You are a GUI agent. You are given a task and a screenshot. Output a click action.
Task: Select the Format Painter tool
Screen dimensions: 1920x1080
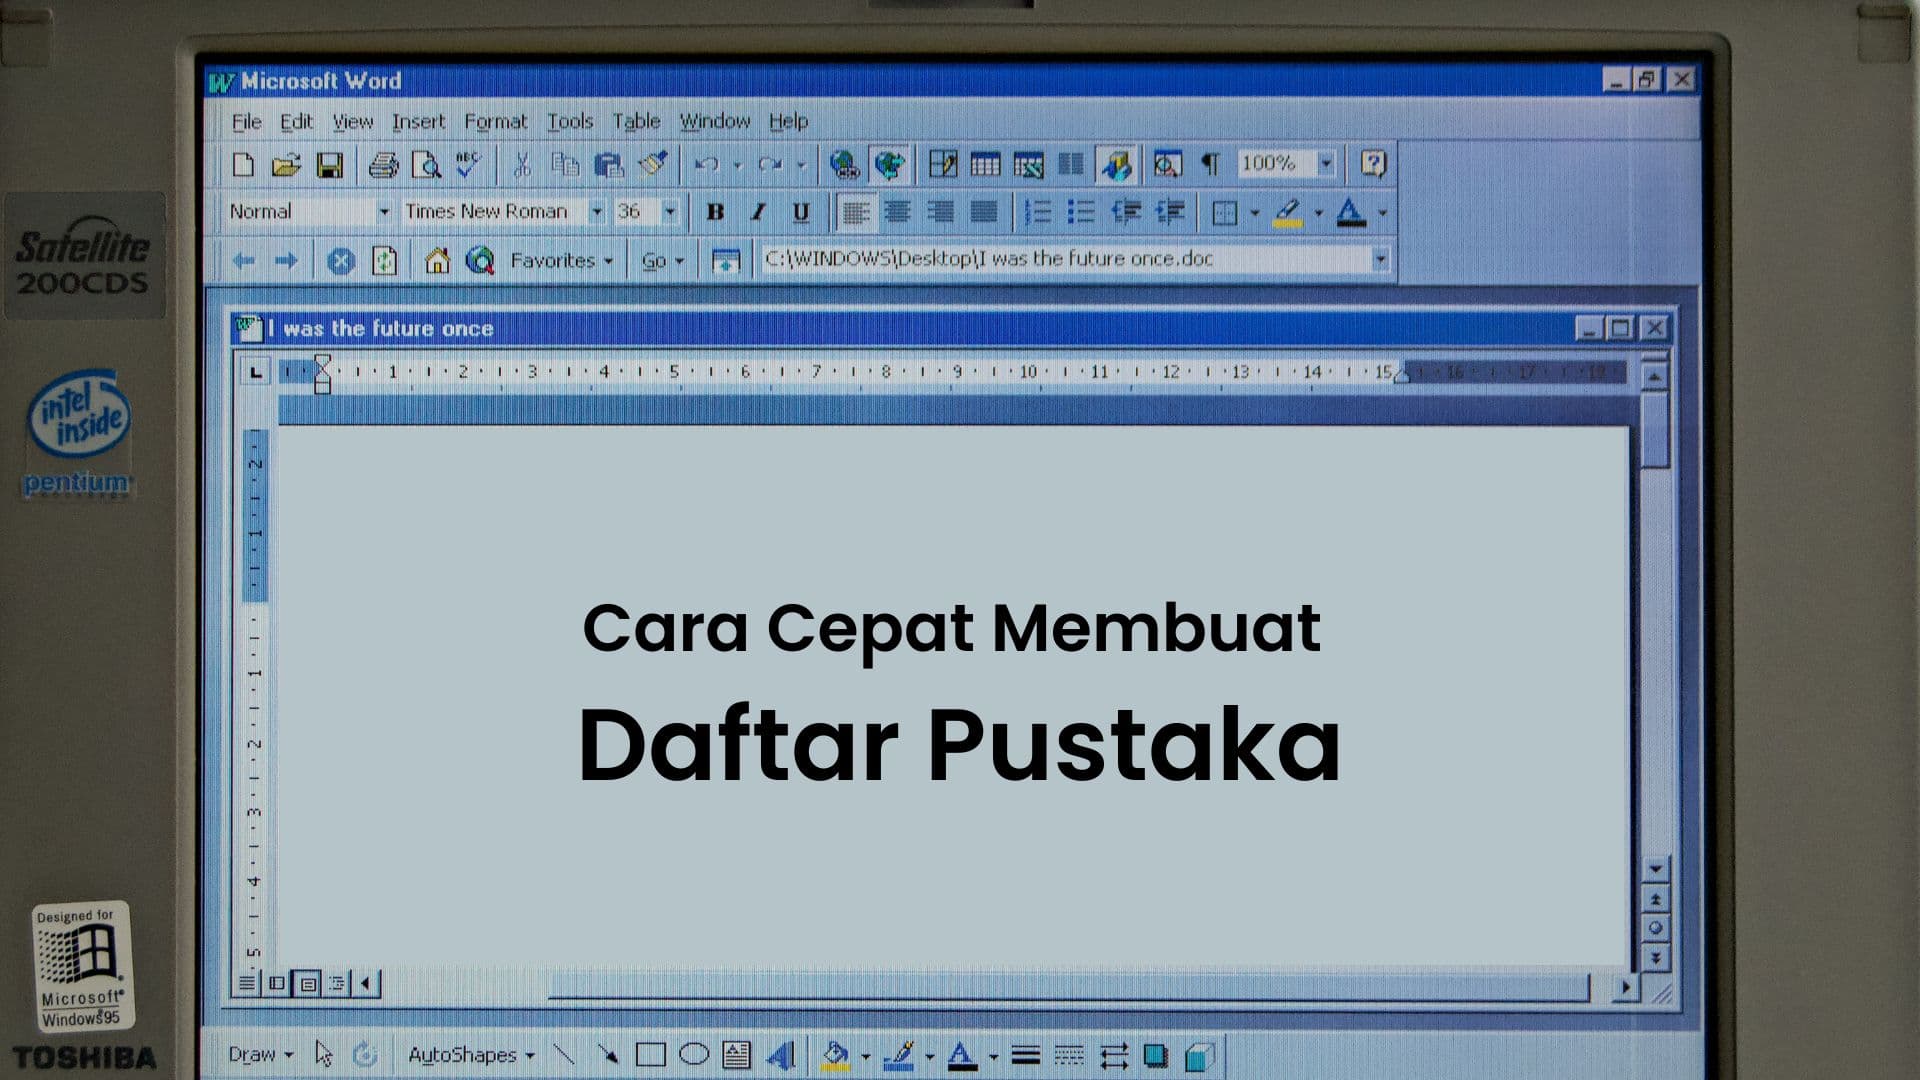click(655, 165)
